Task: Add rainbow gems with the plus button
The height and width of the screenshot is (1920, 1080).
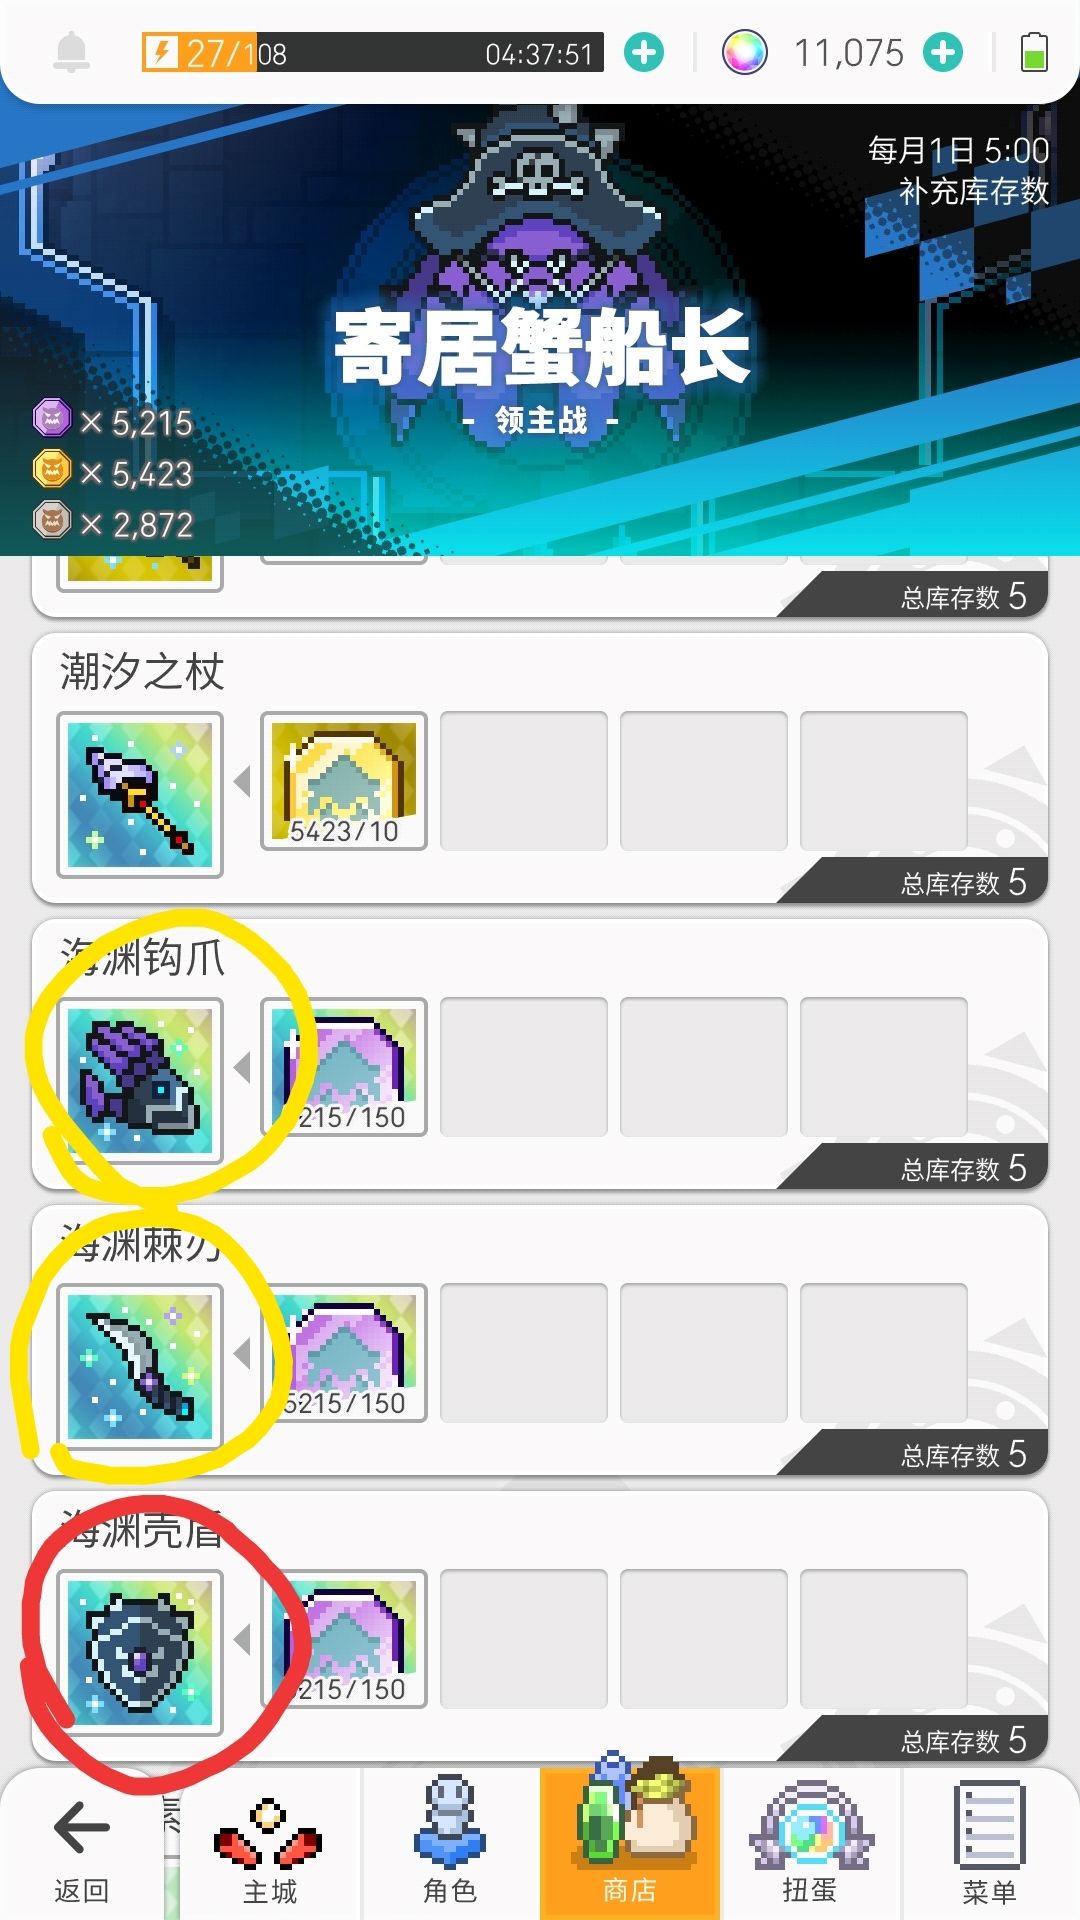Action: [x=943, y=52]
